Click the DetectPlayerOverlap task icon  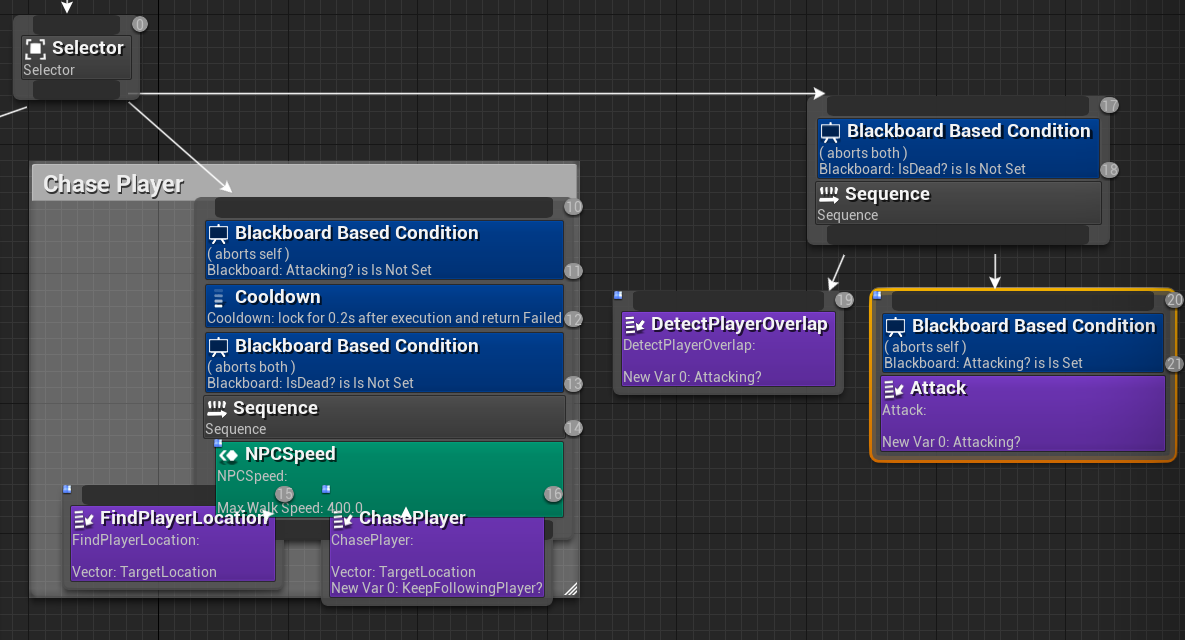coord(634,325)
